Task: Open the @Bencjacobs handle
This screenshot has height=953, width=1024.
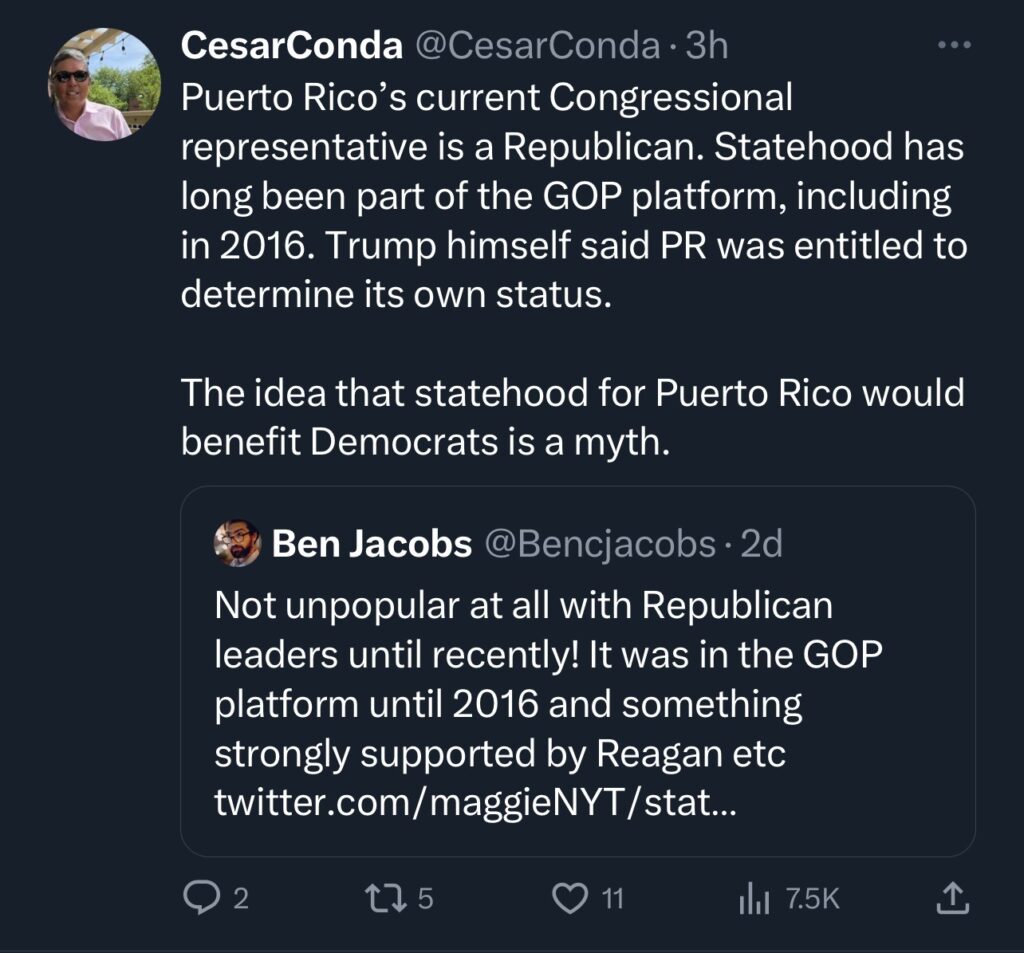Action: pos(600,544)
